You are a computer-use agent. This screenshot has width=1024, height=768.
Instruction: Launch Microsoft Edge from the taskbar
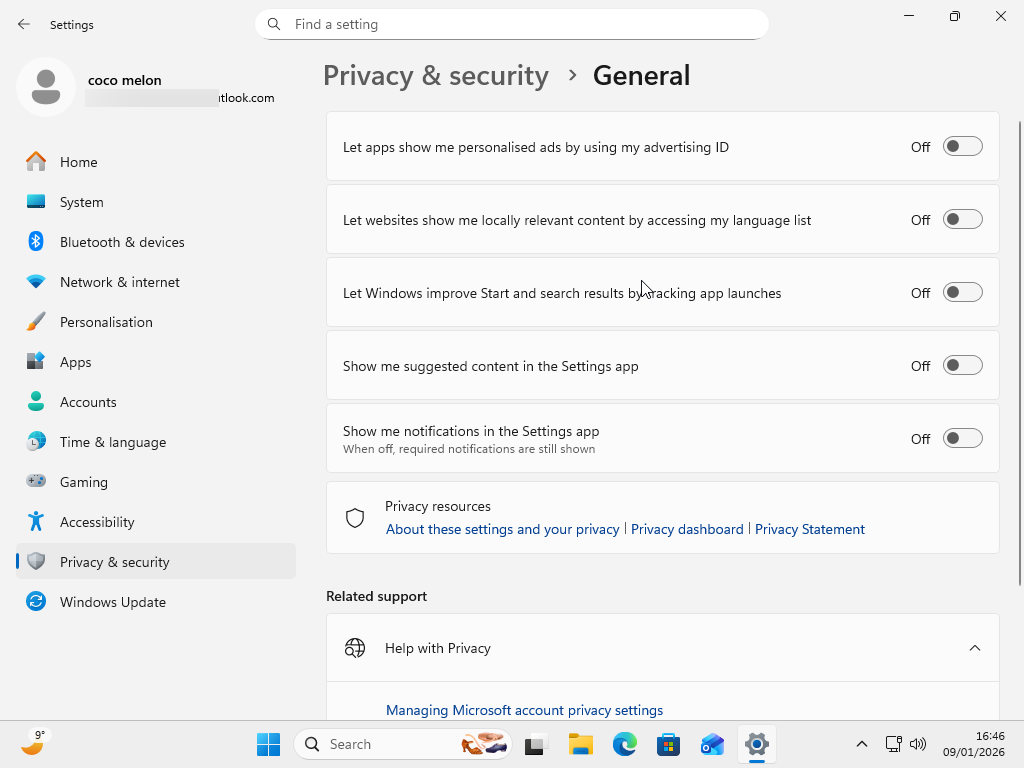point(624,744)
